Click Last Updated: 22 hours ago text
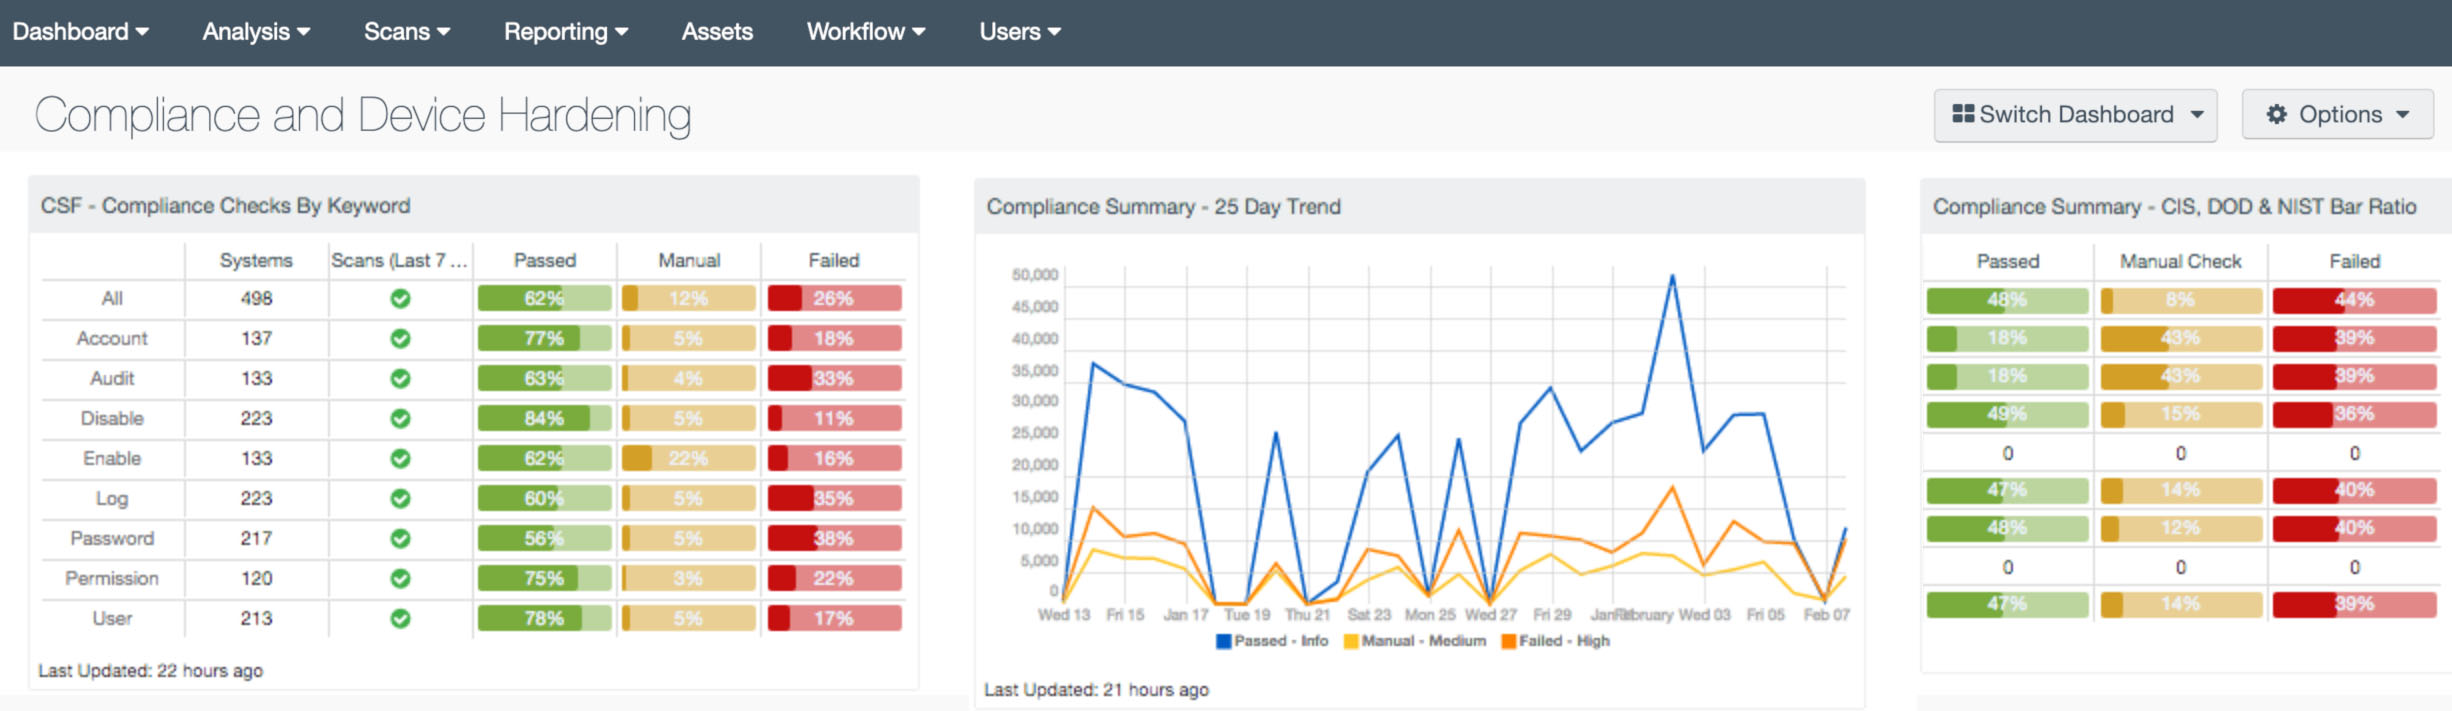This screenshot has width=2452, height=711. point(151,670)
